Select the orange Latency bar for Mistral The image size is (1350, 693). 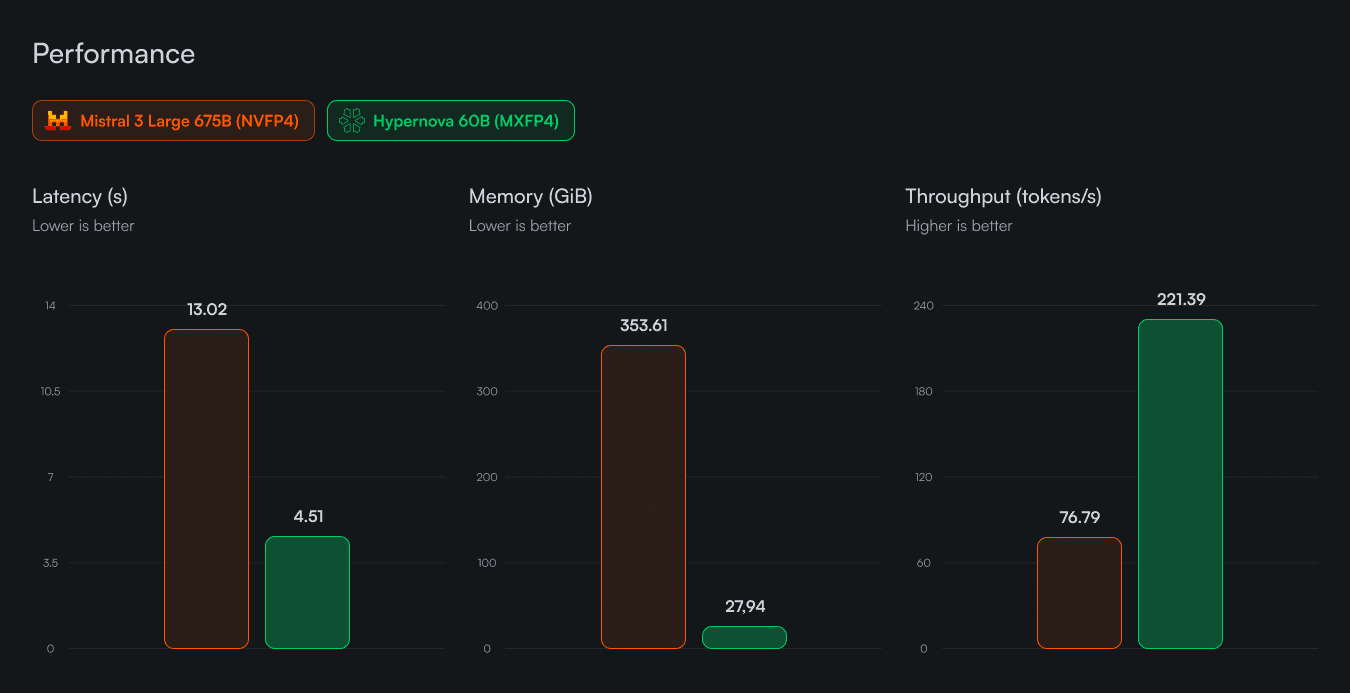coord(206,489)
